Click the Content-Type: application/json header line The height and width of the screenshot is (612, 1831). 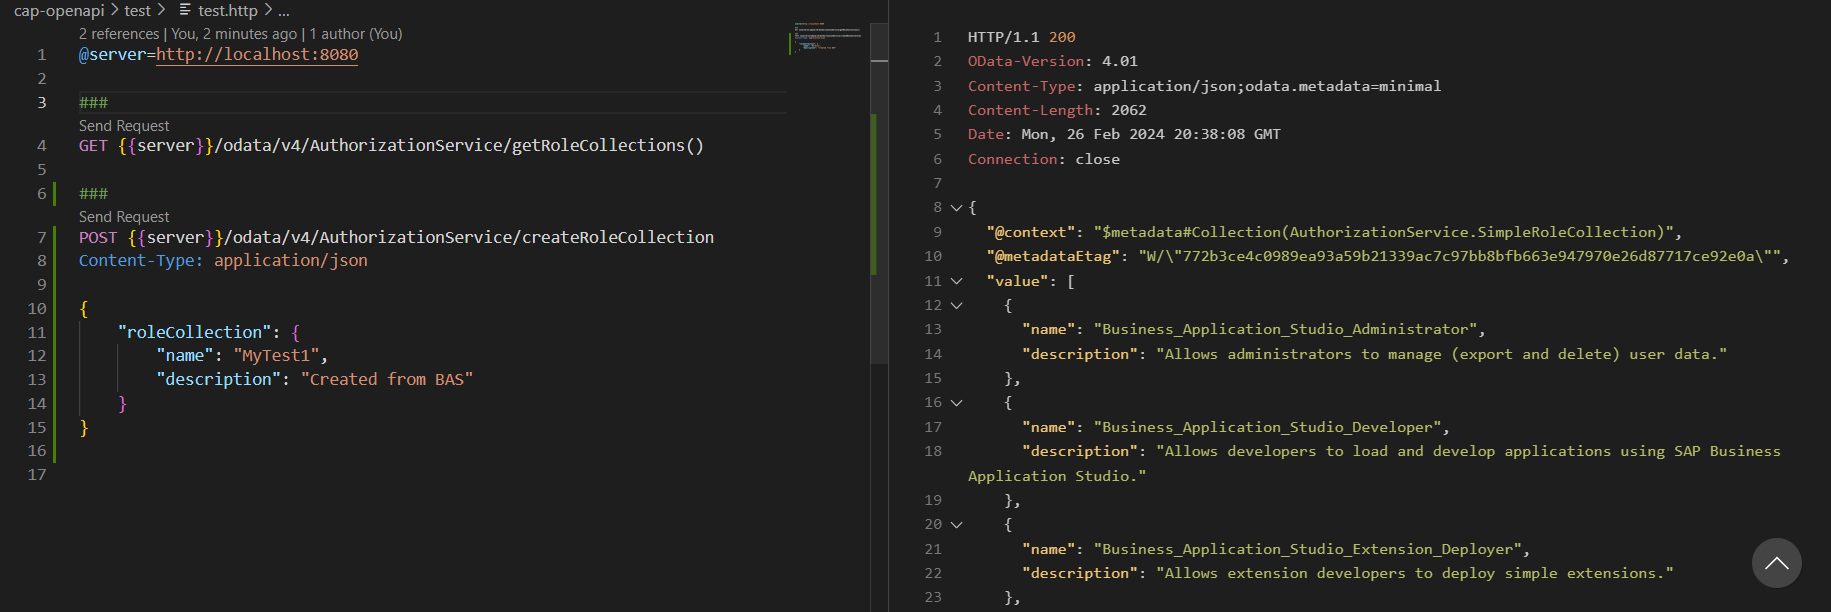coord(223,261)
